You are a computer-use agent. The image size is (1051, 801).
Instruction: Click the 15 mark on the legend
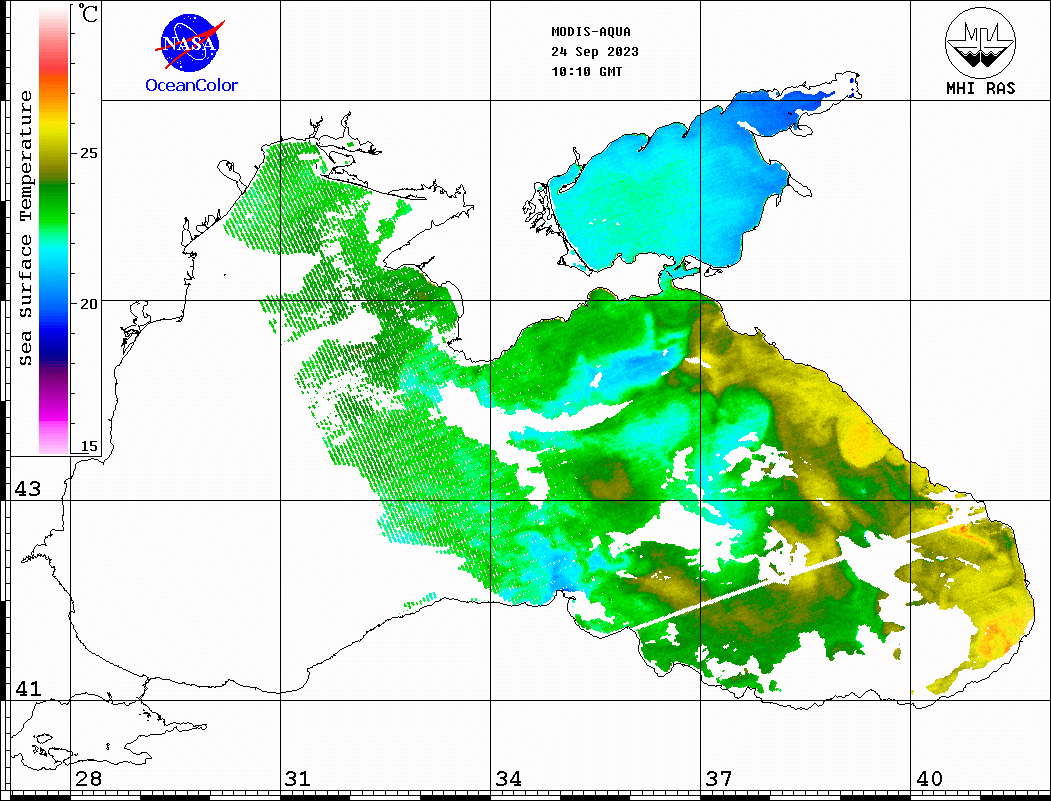click(x=88, y=446)
